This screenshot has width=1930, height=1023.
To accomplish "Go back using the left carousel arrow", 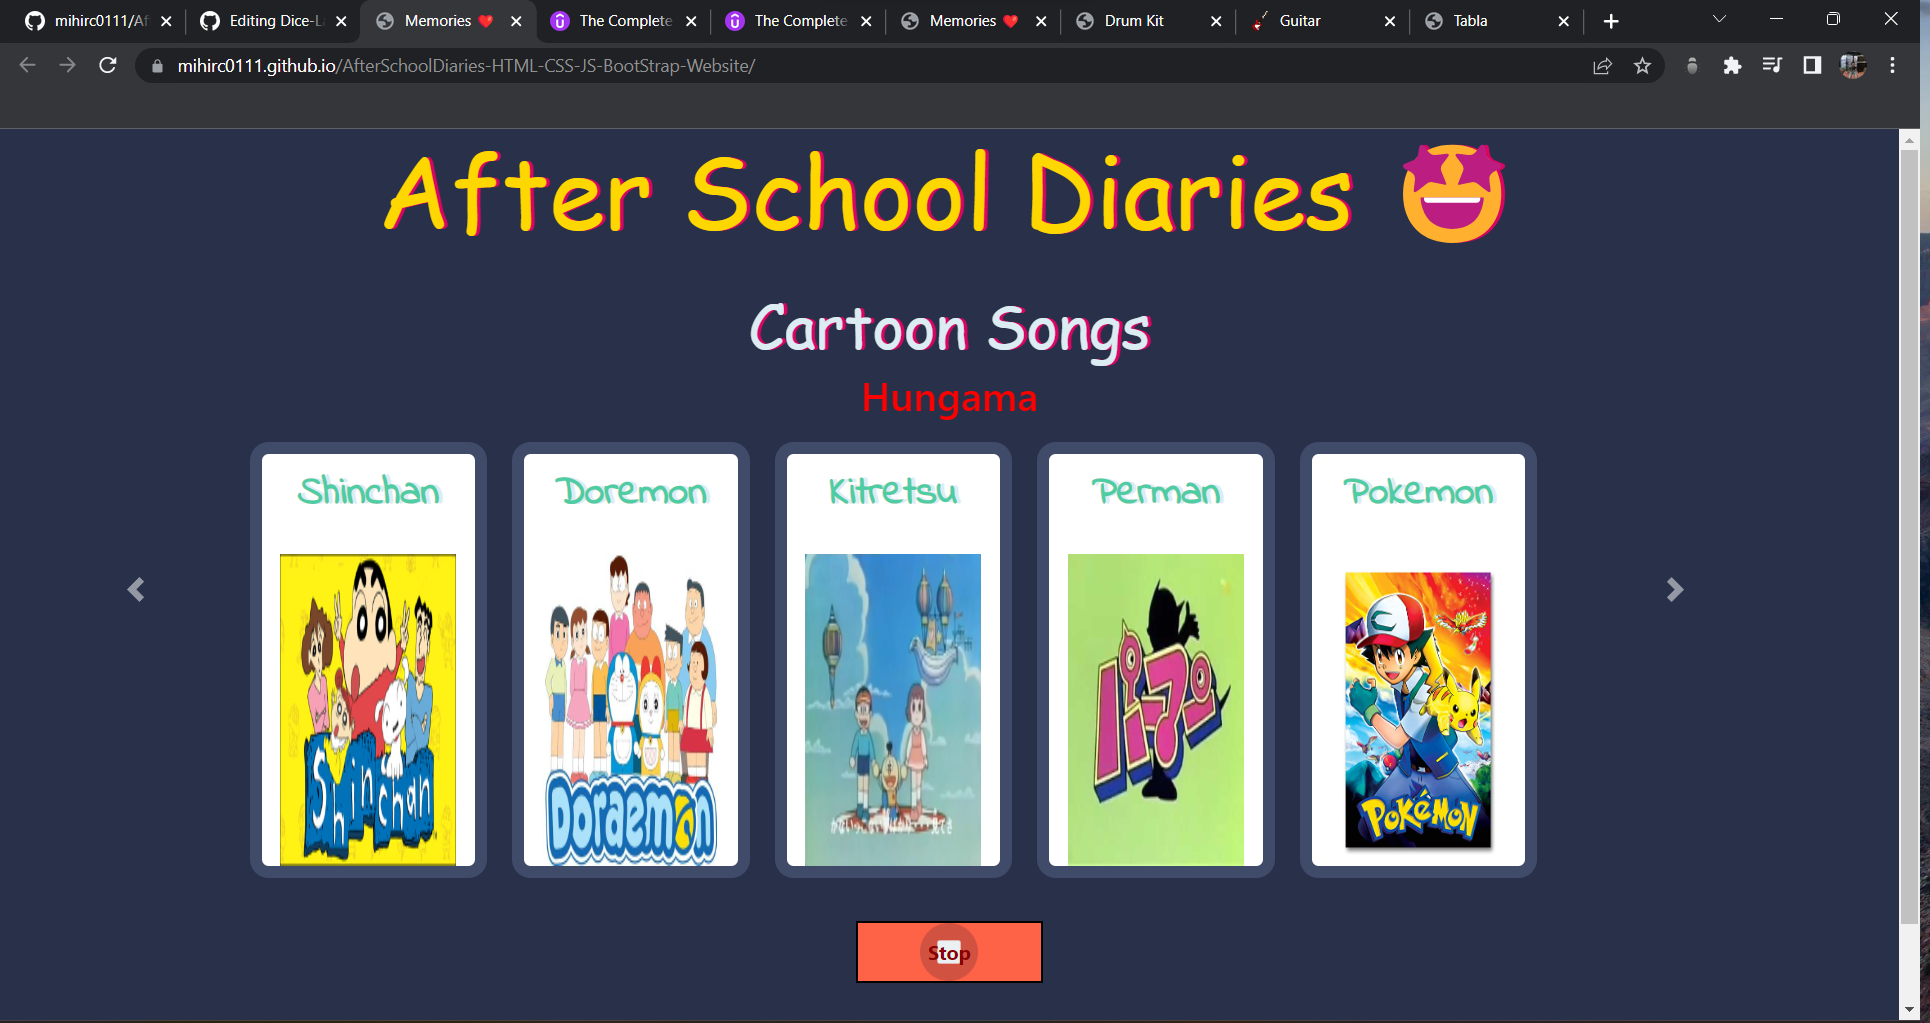I will coord(136,589).
